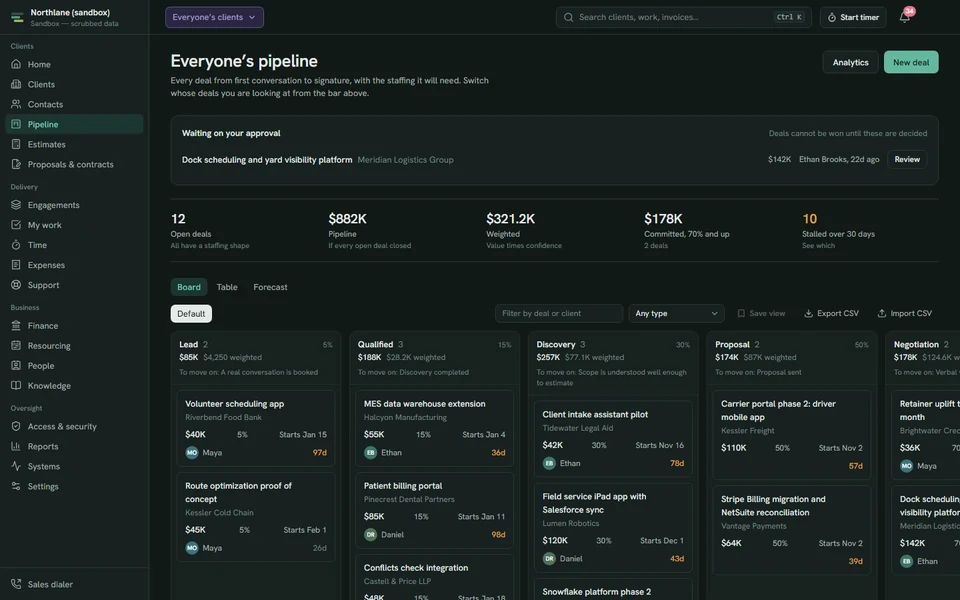
Task: Open Contacts via its people icon
Action: coord(16,104)
